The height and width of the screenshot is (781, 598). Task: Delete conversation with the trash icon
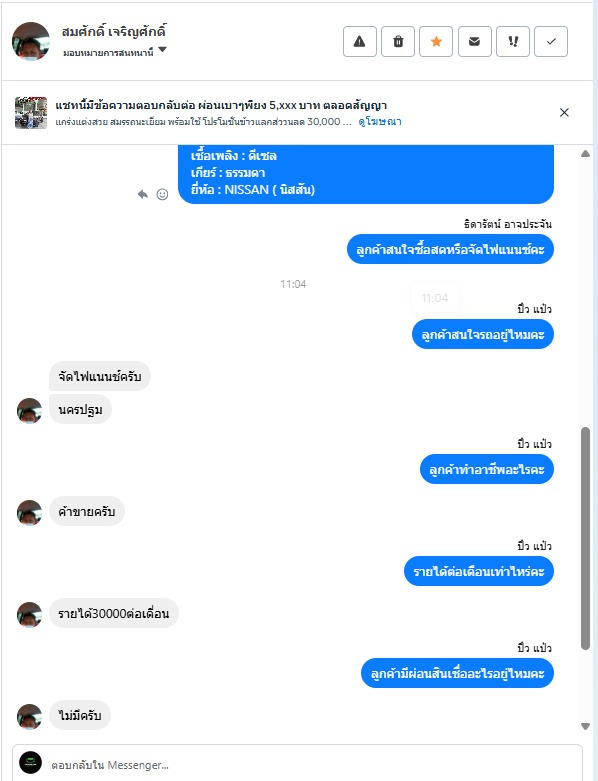tap(398, 41)
